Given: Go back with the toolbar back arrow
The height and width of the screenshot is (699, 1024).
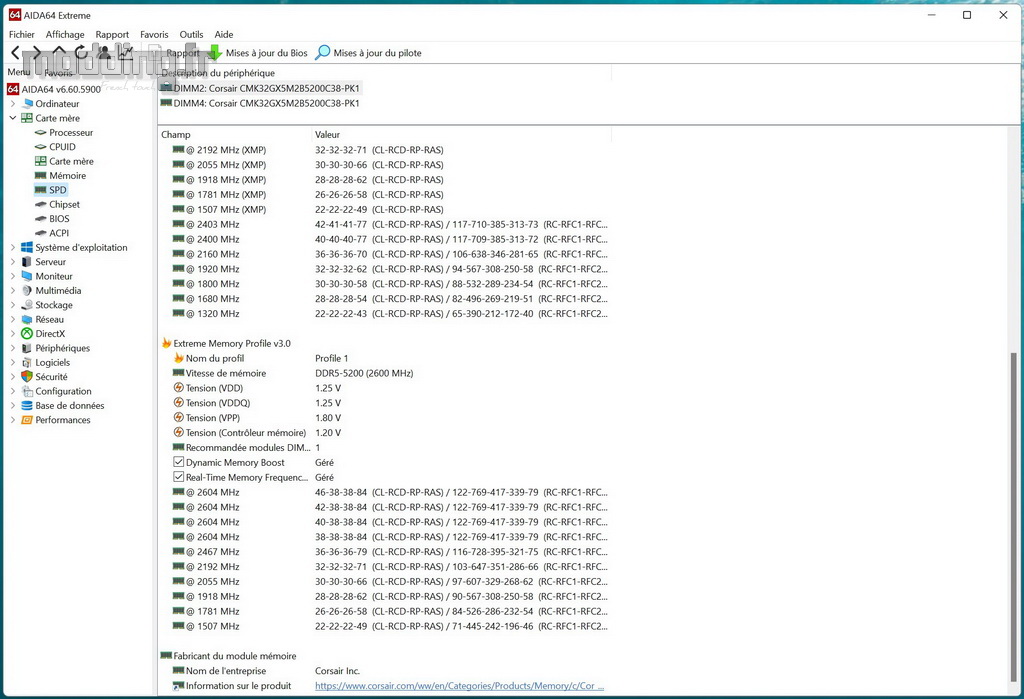Looking at the screenshot, I should pos(16,52).
